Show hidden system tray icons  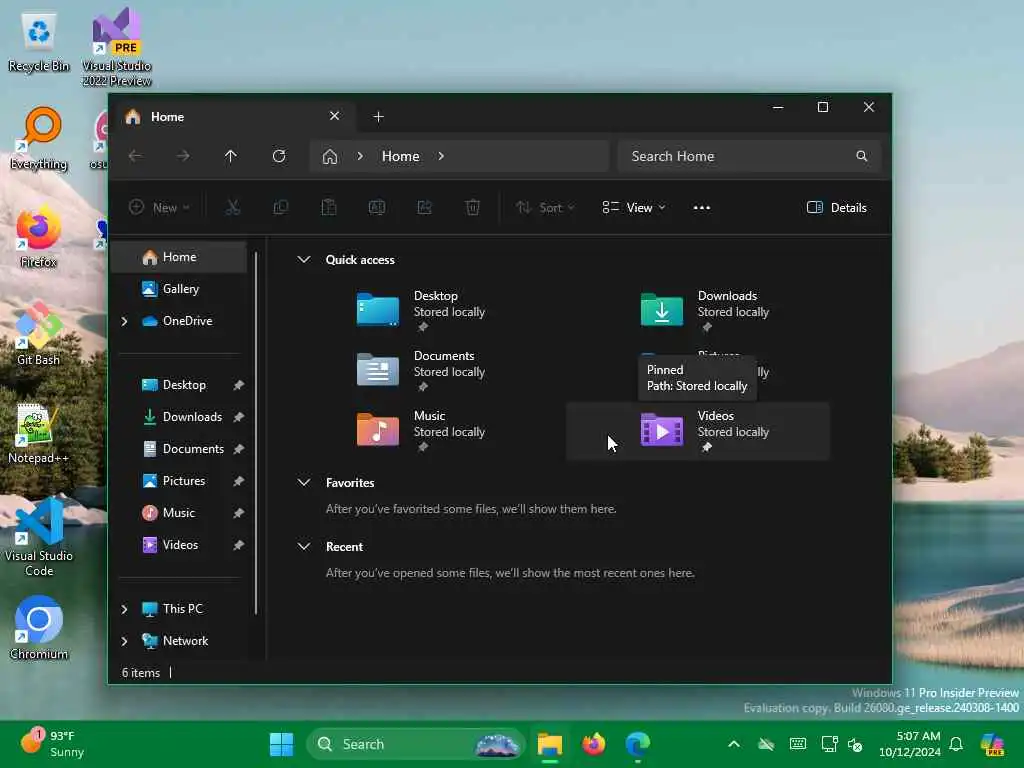pyautogui.click(x=734, y=744)
